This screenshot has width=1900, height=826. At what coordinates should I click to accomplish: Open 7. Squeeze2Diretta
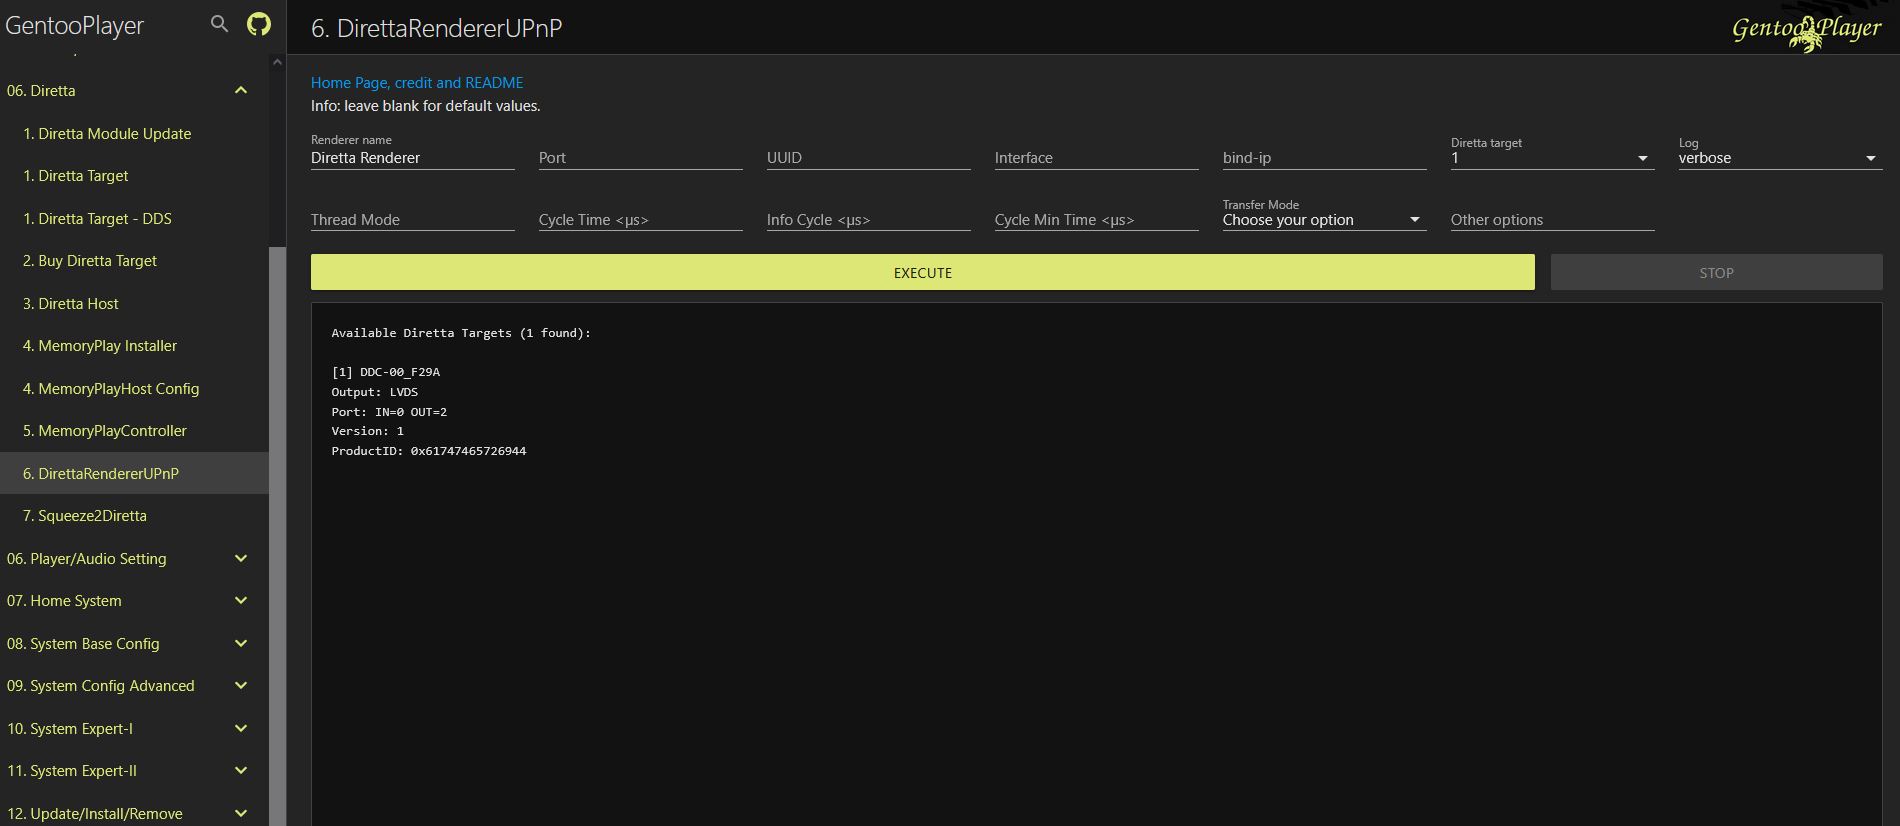(x=134, y=516)
